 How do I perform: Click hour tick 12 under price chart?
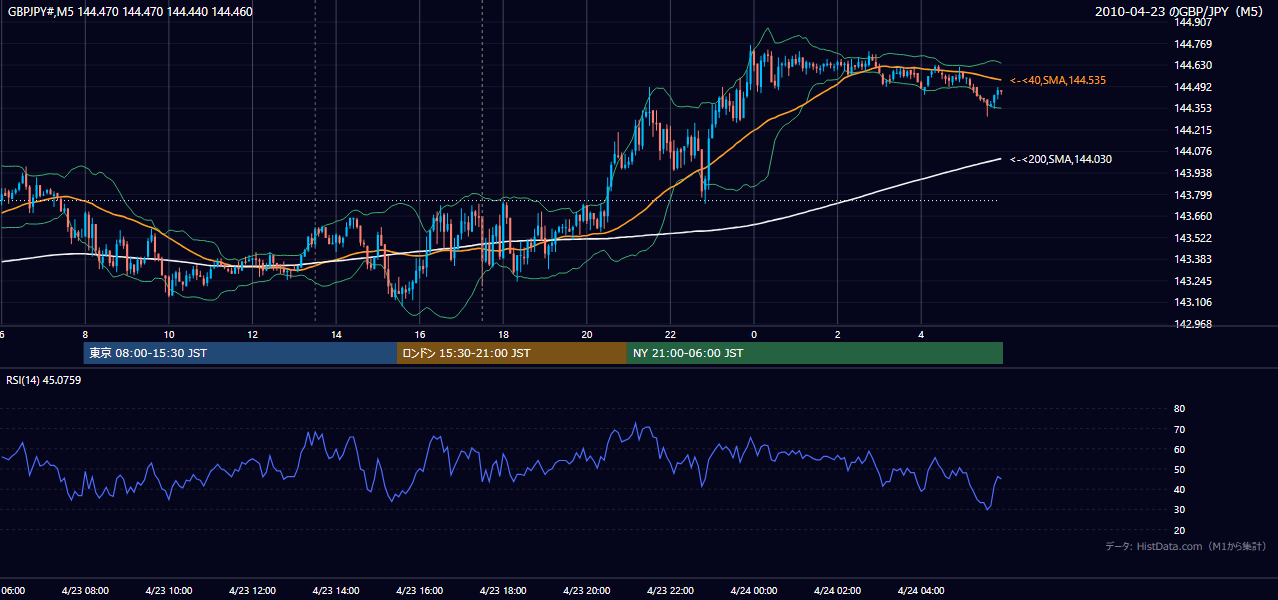(253, 334)
